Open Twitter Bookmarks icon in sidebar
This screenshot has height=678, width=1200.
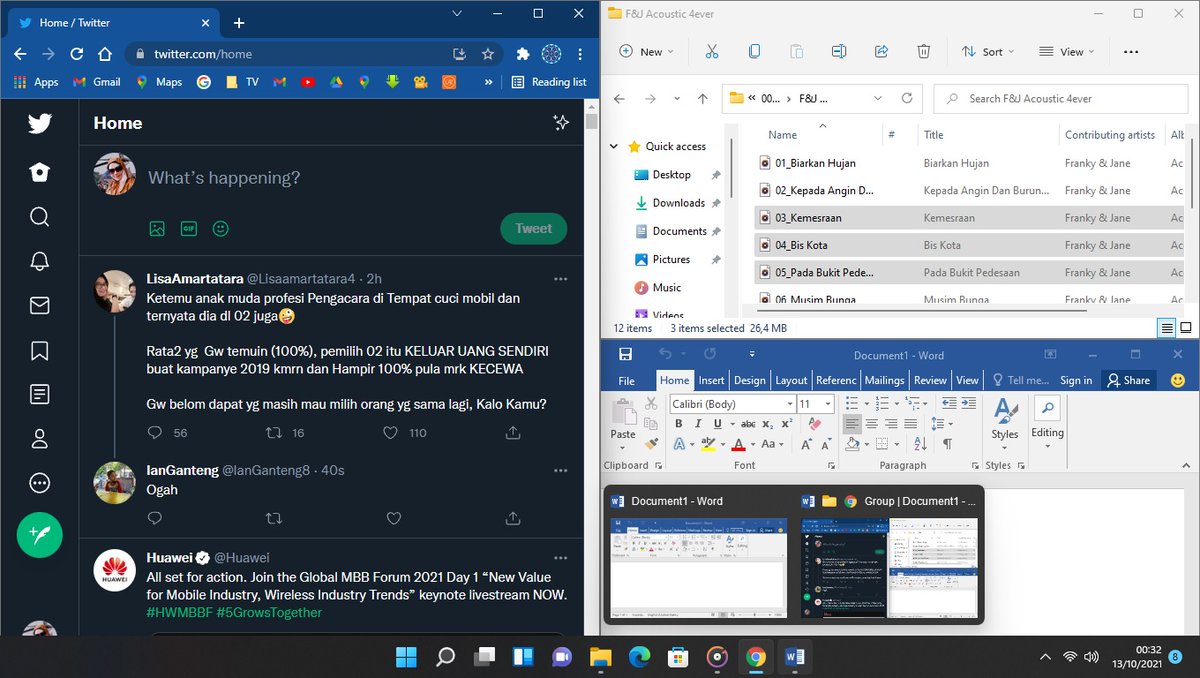pos(39,350)
